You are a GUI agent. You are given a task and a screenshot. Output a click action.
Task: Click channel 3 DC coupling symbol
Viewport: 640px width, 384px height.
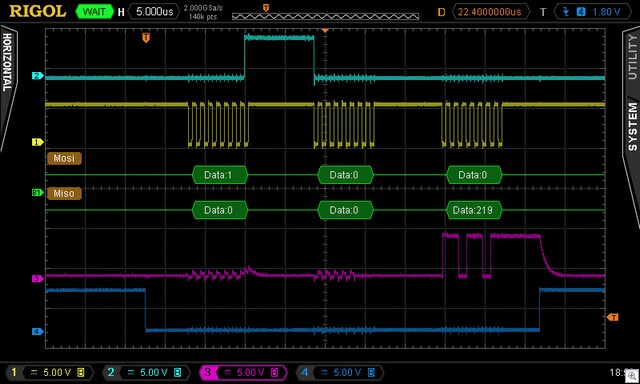tap(227, 373)
